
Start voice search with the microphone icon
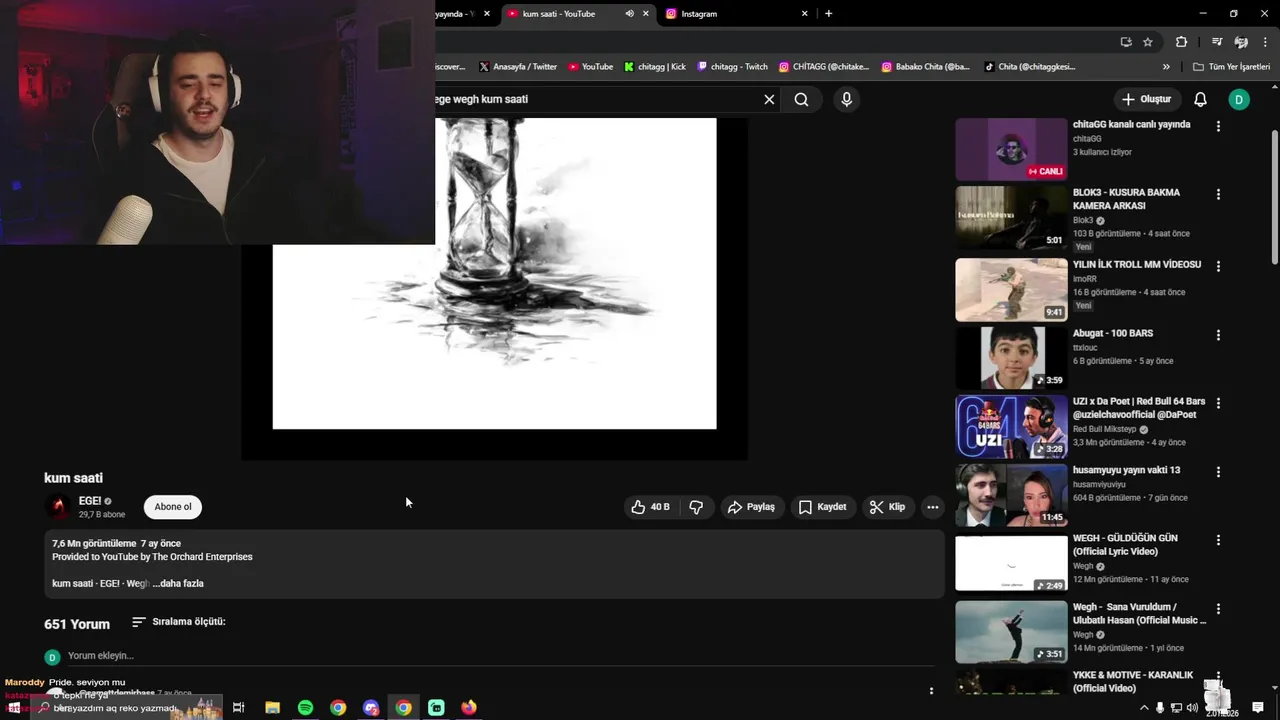tap(846, 99)
